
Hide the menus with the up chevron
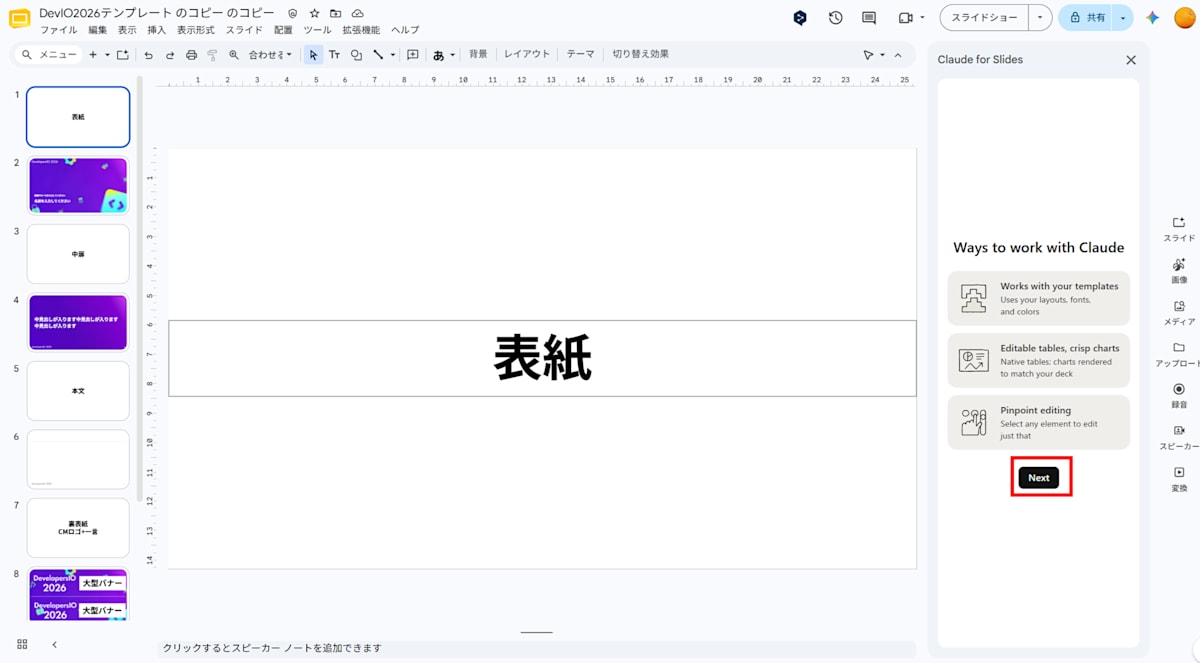point(897,55)
